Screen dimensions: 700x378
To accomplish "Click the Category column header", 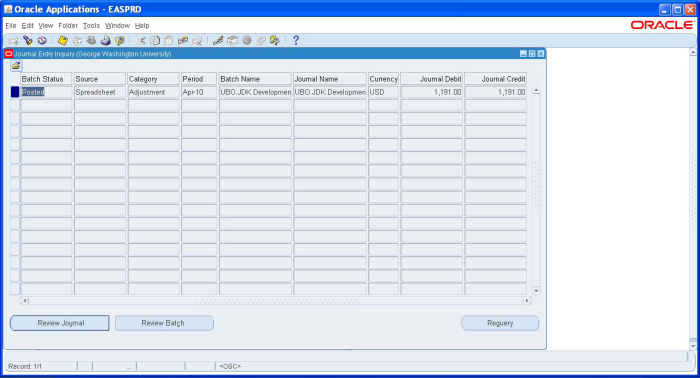I will pyautogui.click(x=153, y=79).
